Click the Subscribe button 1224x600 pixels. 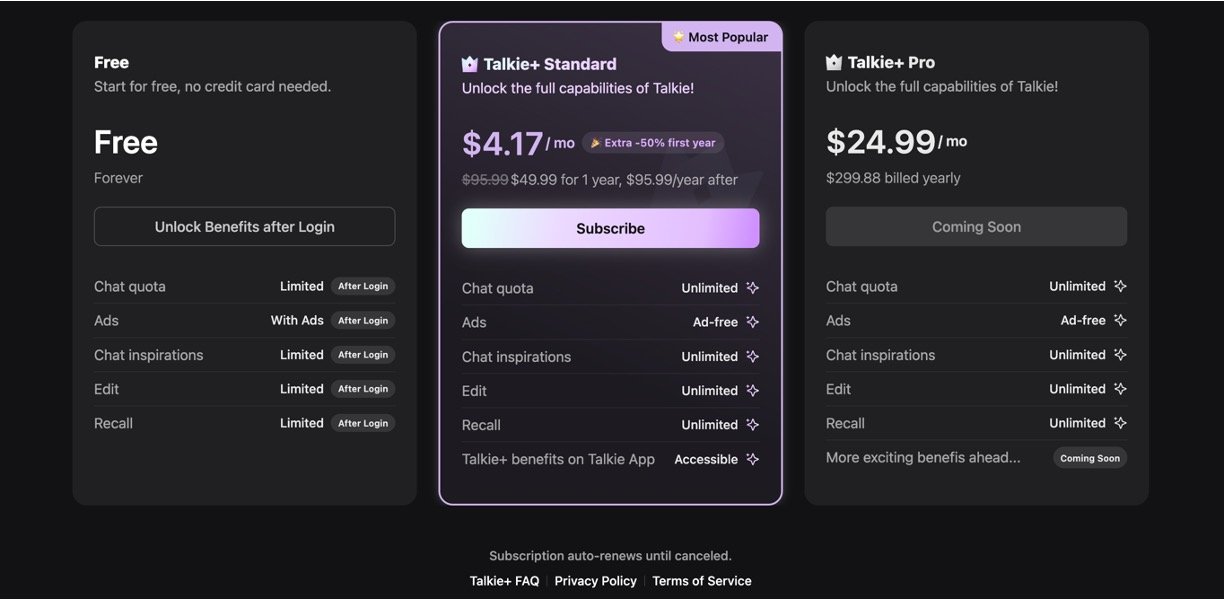[x=610, y=228]
